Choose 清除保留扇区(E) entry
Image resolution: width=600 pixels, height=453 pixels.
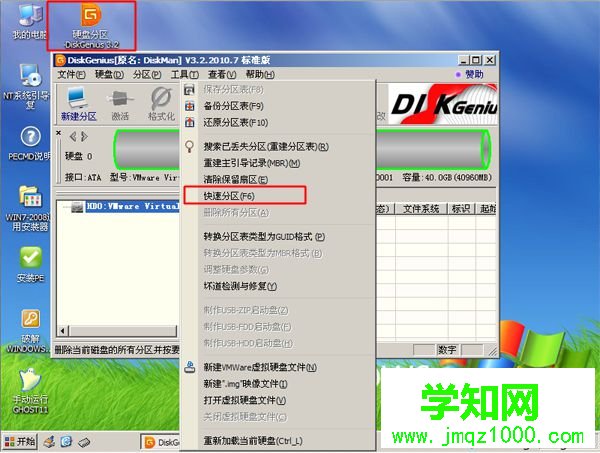tap(279, 179)
